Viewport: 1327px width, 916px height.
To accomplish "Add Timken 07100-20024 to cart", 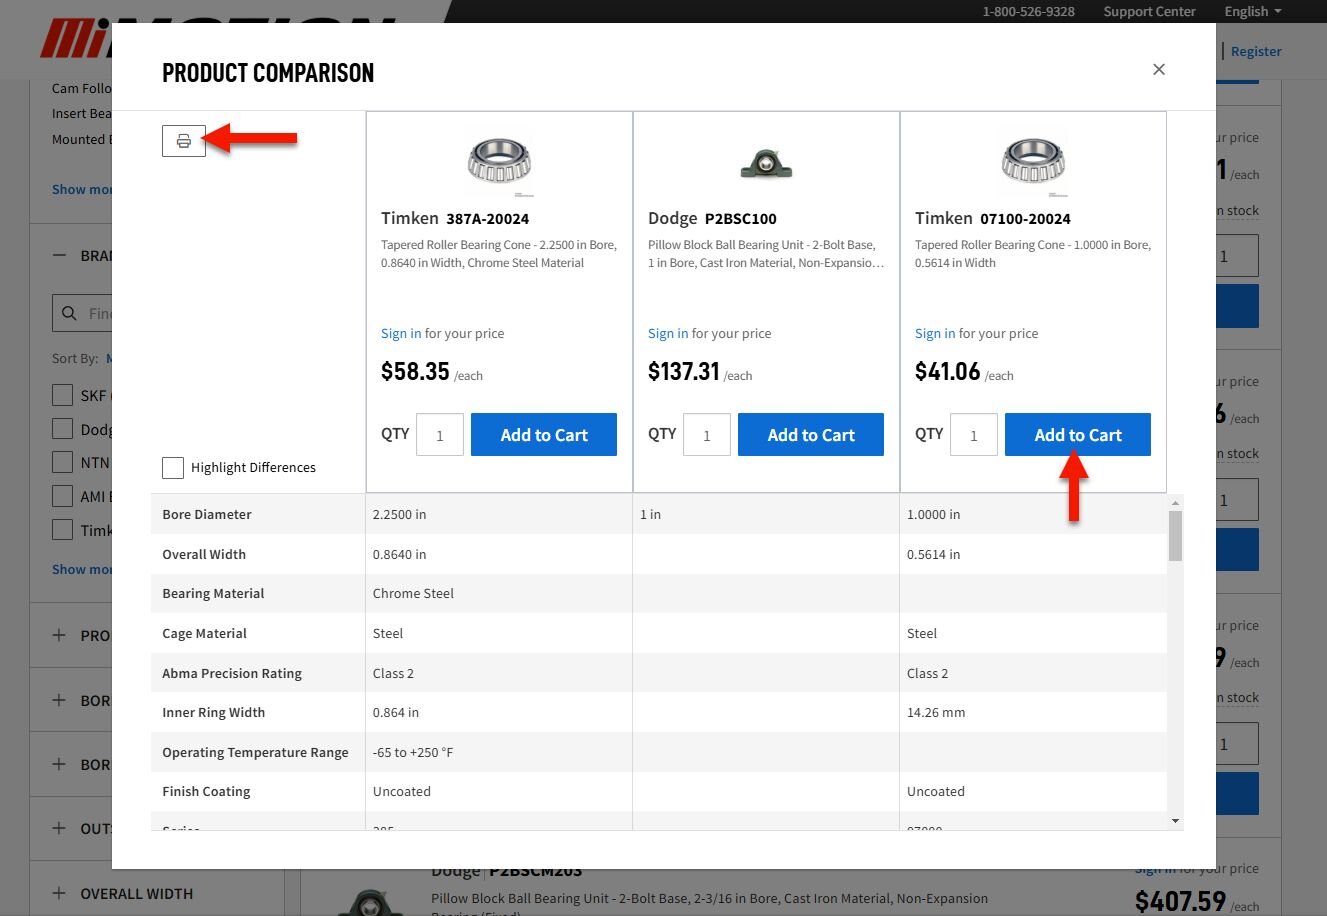I will click(x=1077, y=435).
